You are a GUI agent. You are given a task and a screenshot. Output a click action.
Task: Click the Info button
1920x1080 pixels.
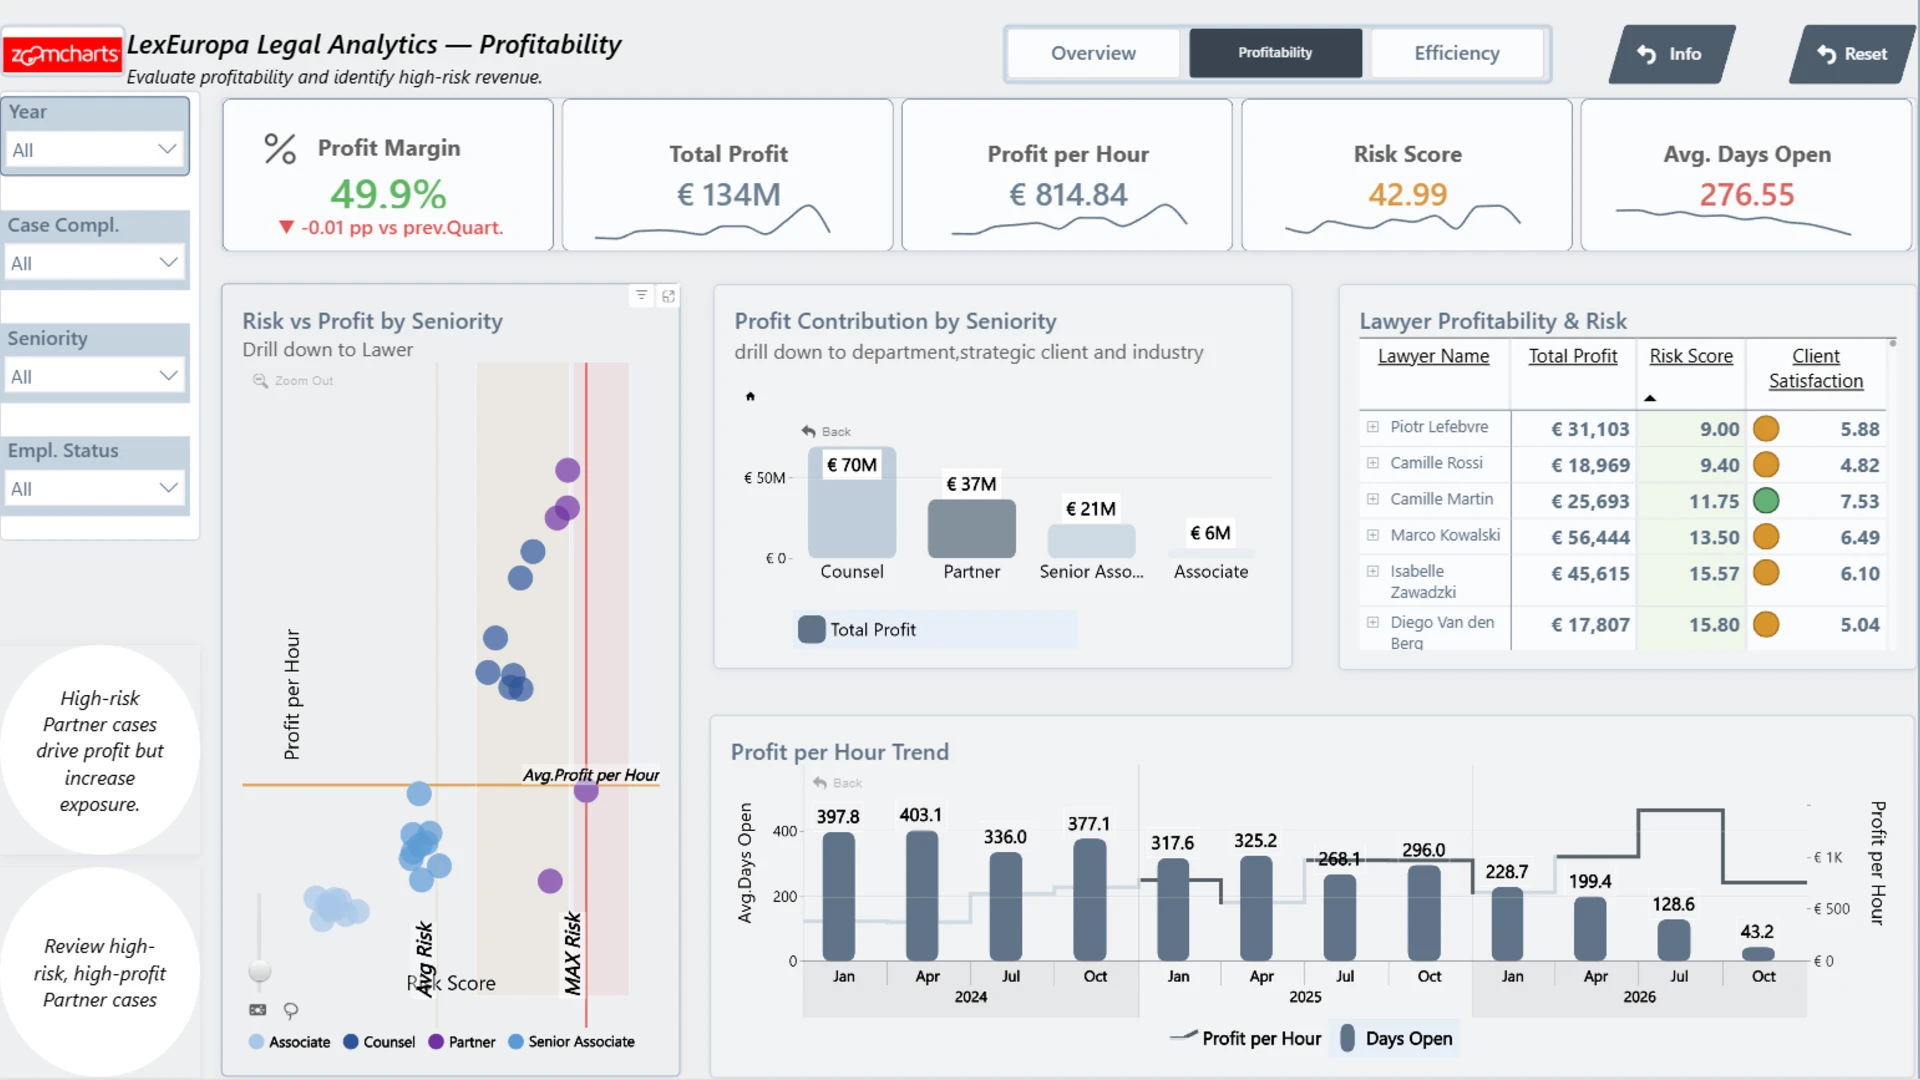tap(1671, 54)
